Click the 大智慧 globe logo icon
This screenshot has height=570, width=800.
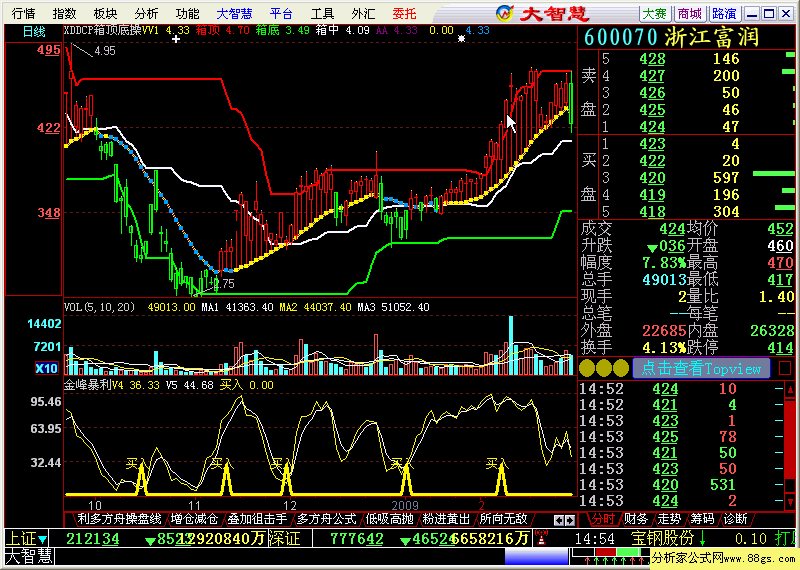tap(505, 13)
